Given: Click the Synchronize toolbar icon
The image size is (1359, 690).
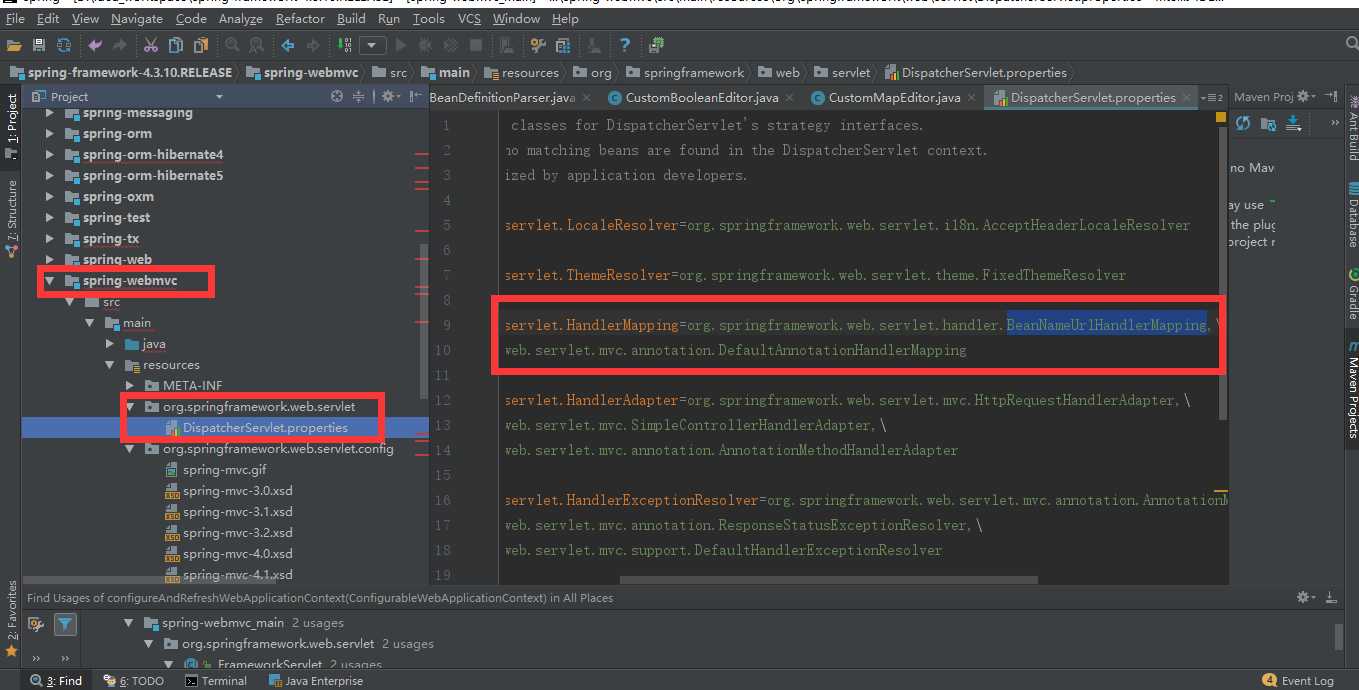Looking at the screenshot, I should [x=64, y=45].
